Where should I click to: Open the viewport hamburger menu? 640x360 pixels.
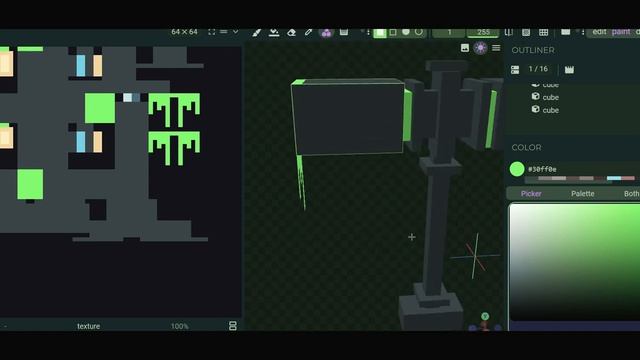496,48
